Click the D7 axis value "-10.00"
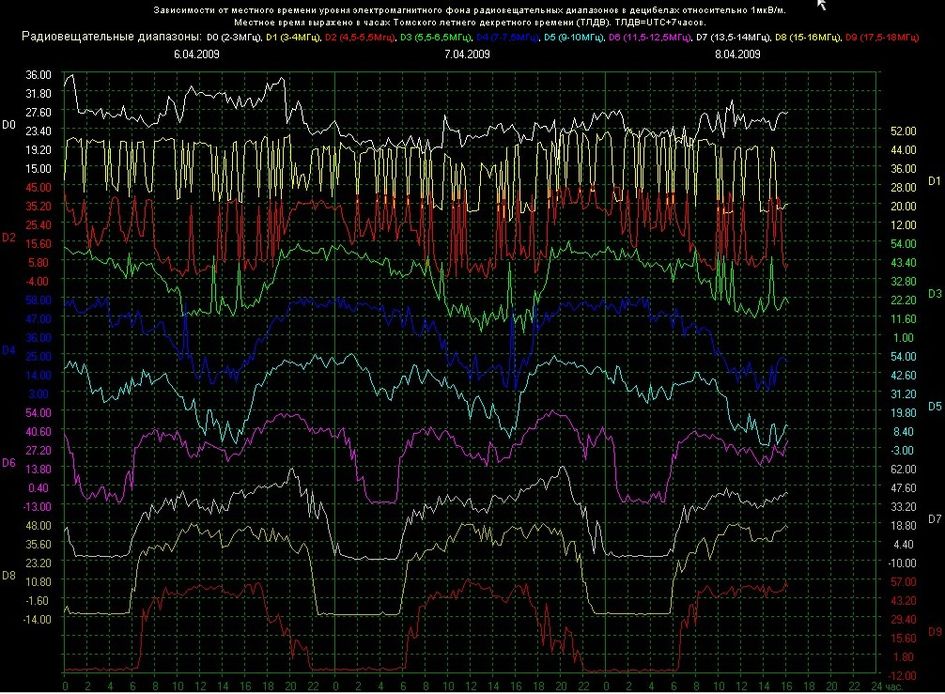This screenshot has height=694, width=945. [x=902, y=563]
